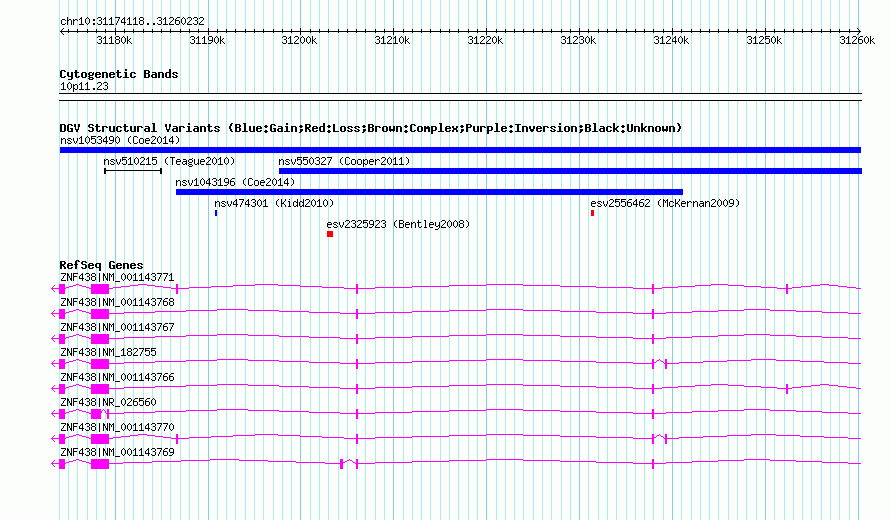Open ZNF438|NM_182755 transcript label
Viewport: 890px width, 520px height.
click(x=108, y=353)
